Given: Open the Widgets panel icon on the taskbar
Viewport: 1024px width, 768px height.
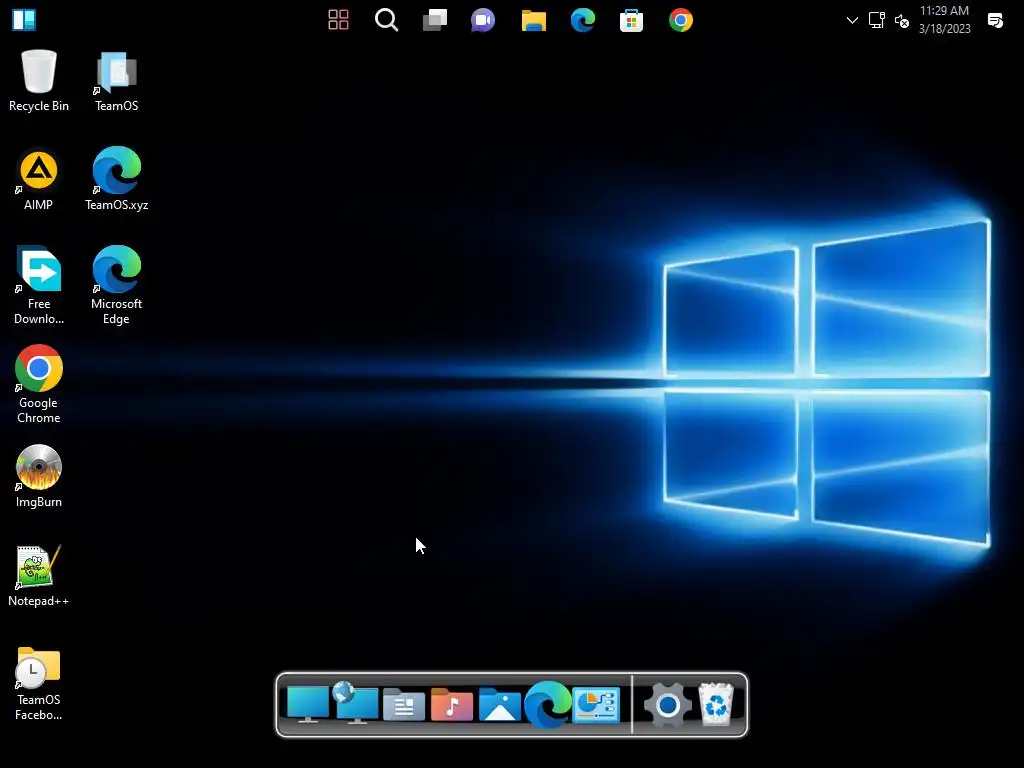Looking at the screenshot, I should click(24, 20).
